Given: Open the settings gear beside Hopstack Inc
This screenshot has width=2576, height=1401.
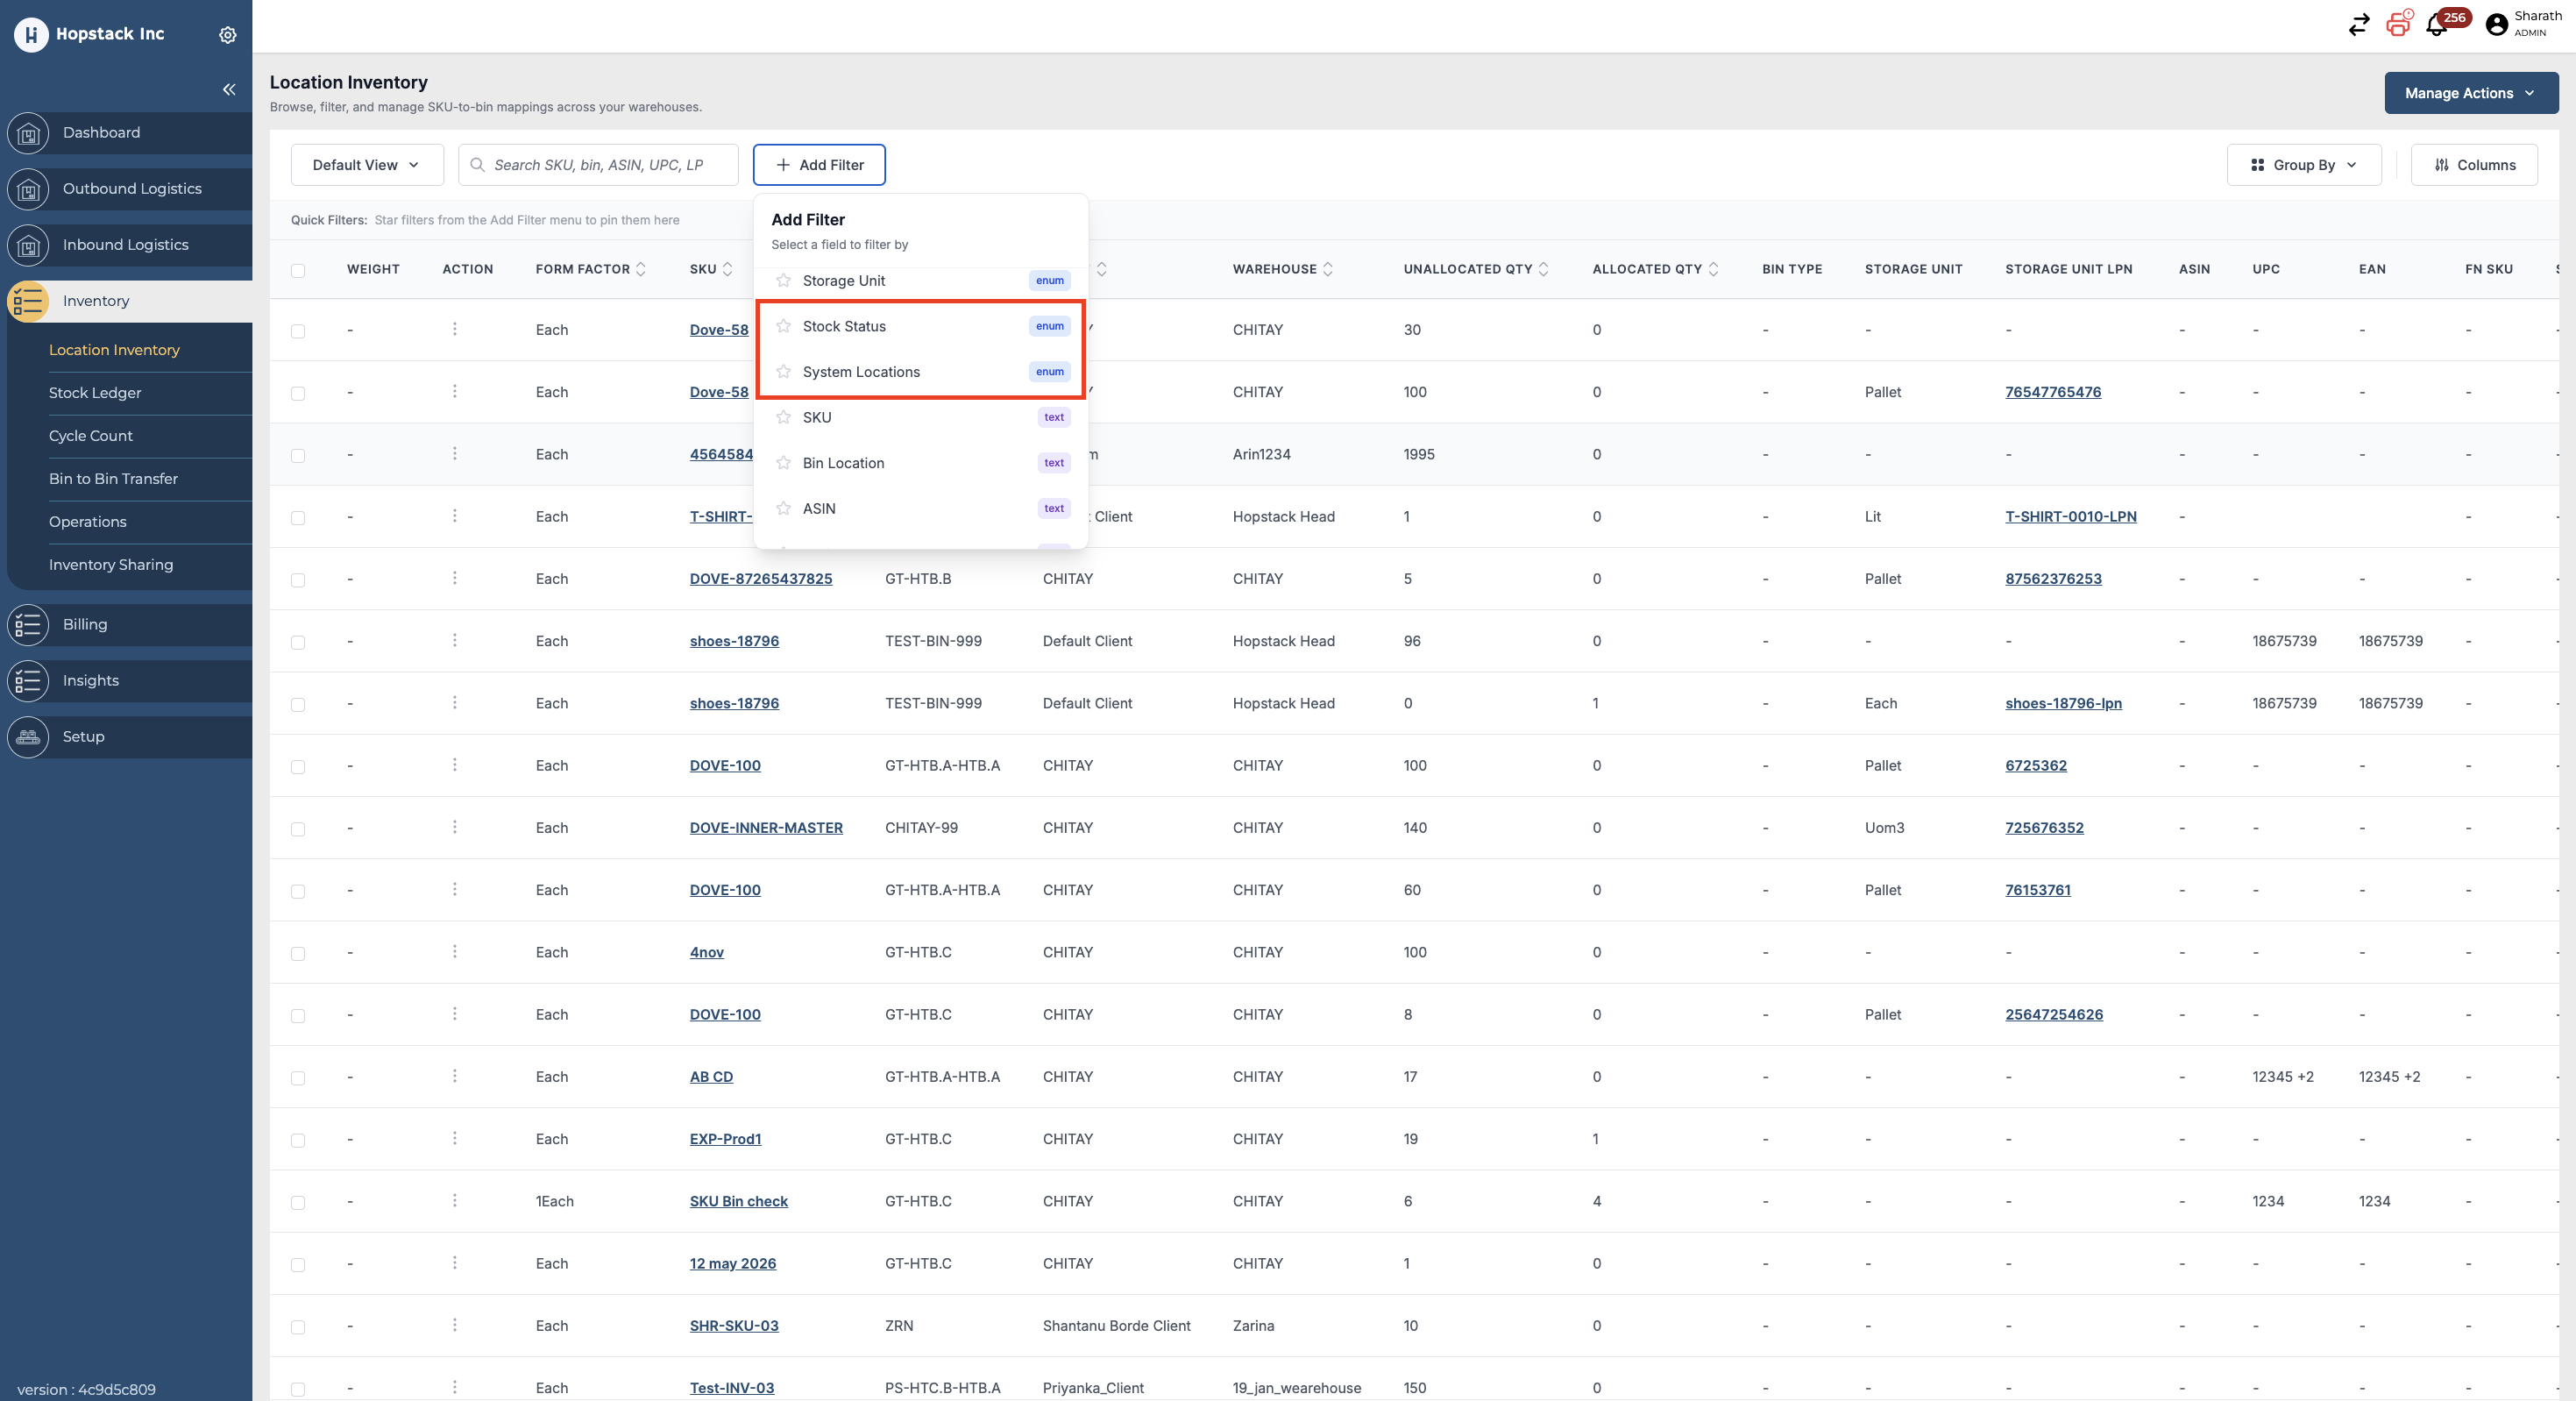Looking at the screenshot, I should pyautogui.click(x=228, y=34).
